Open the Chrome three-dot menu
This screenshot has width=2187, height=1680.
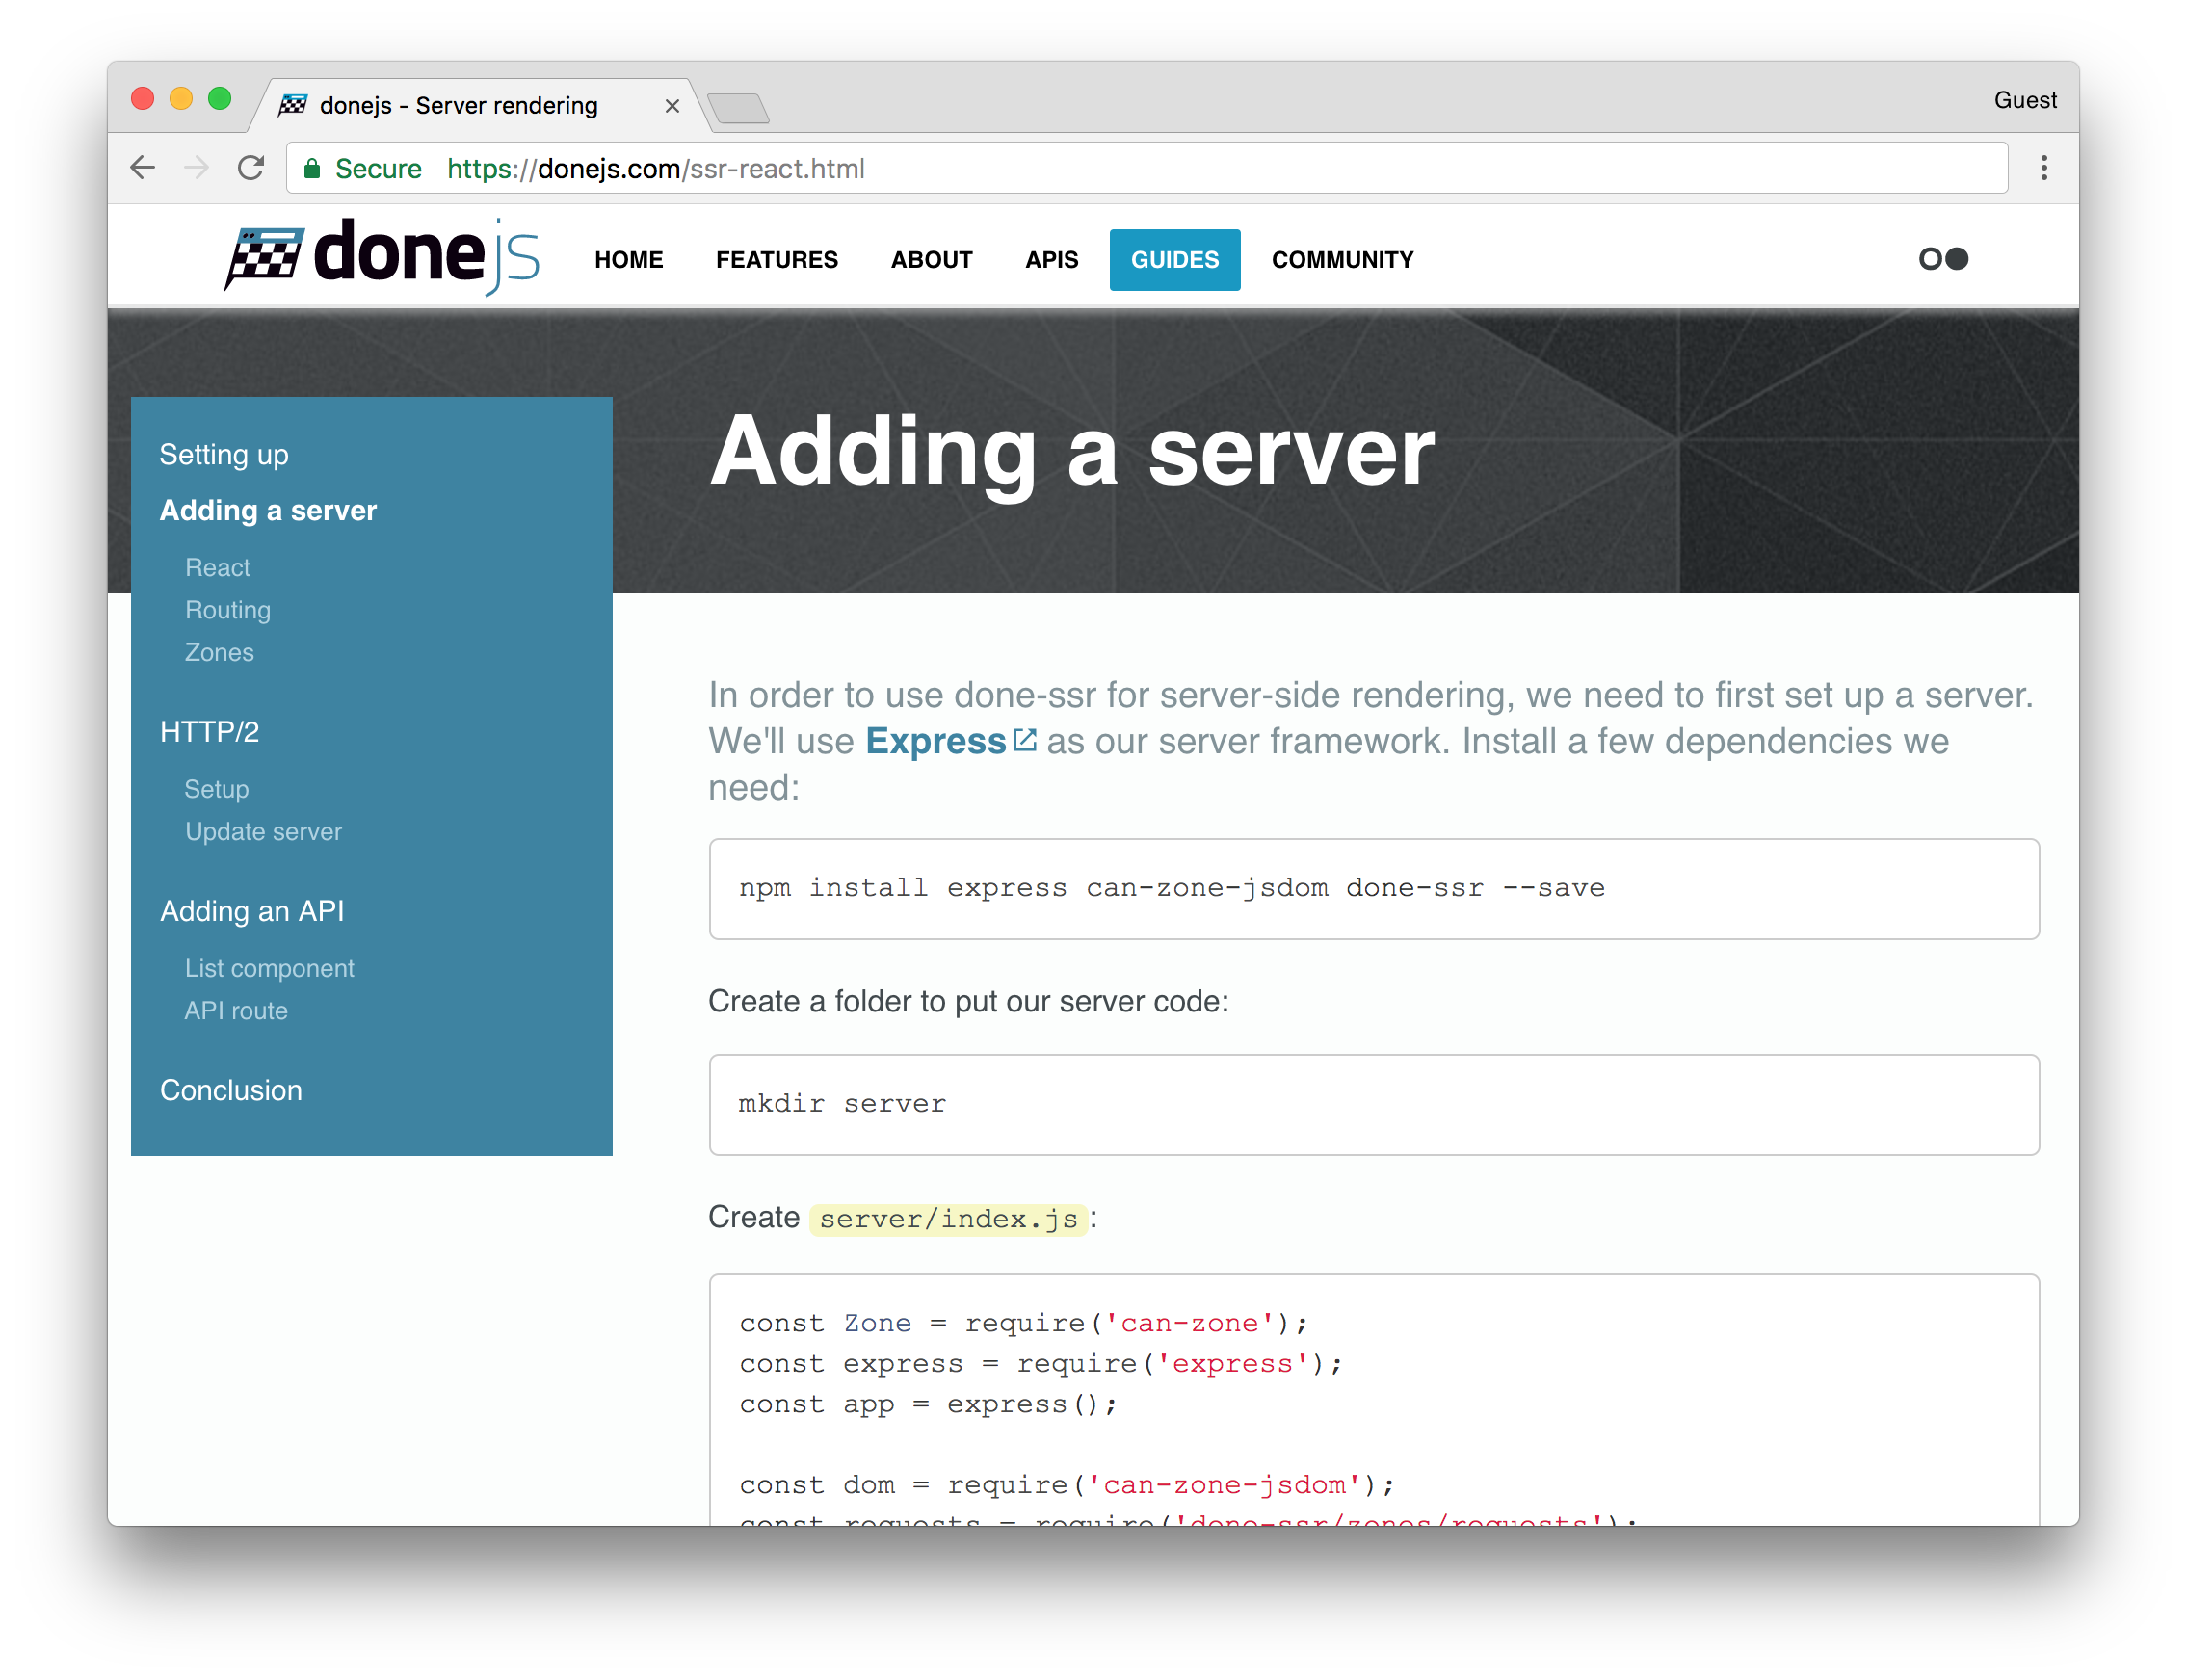coord(2043,168)
